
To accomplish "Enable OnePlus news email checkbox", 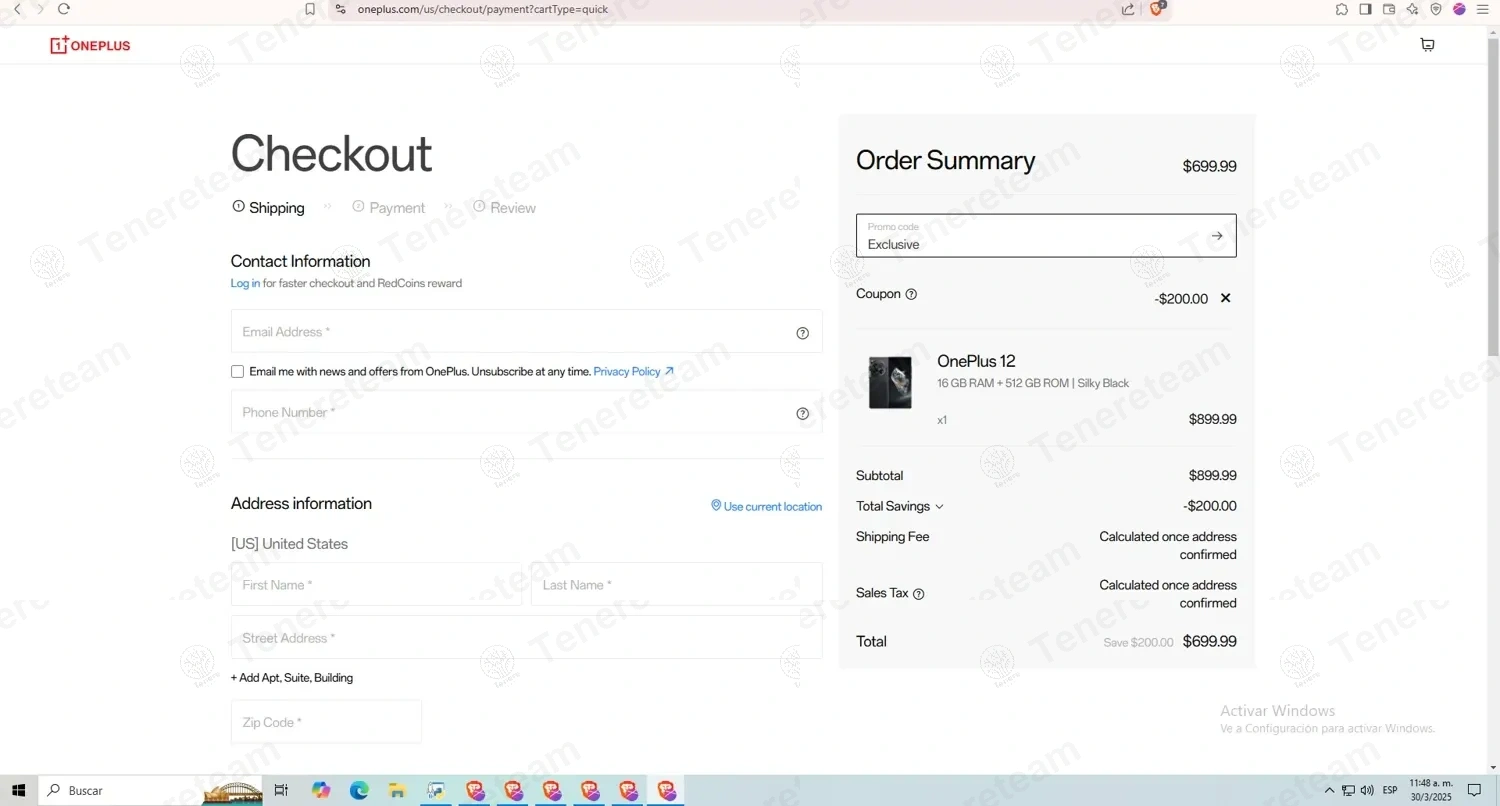I will tap(237, 372).
